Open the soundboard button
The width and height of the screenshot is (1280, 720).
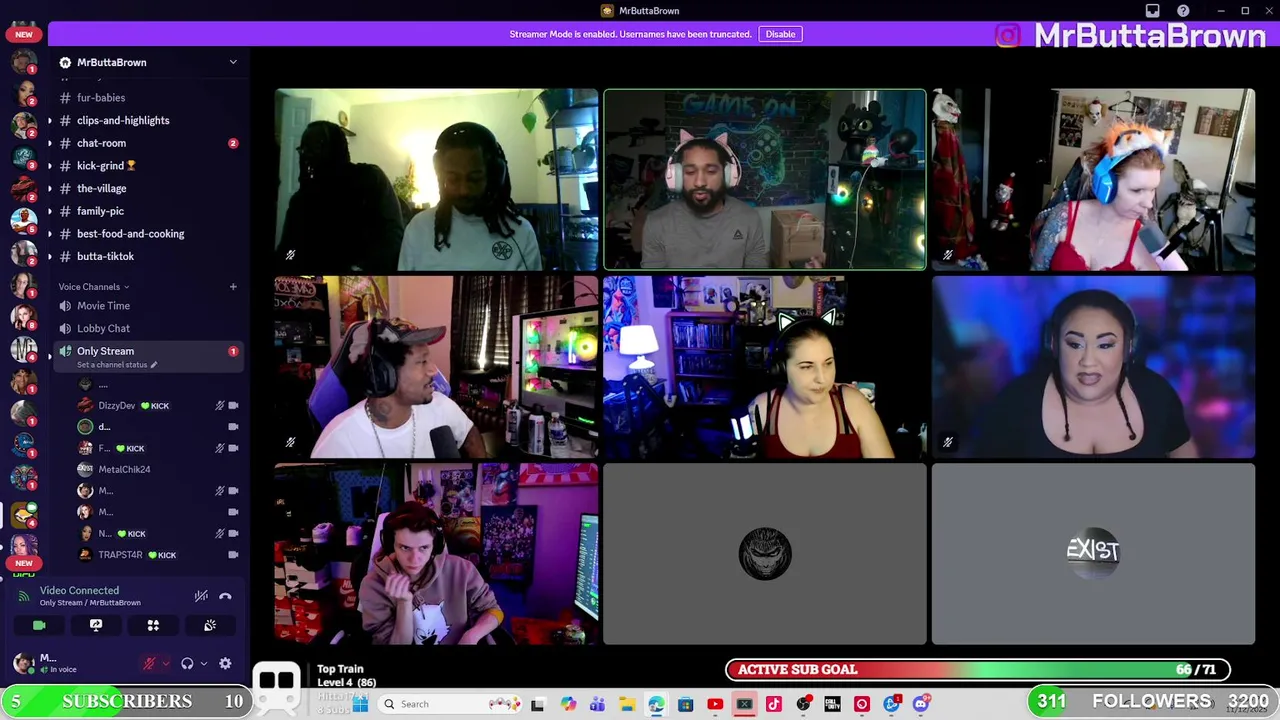tap(210, 625)
